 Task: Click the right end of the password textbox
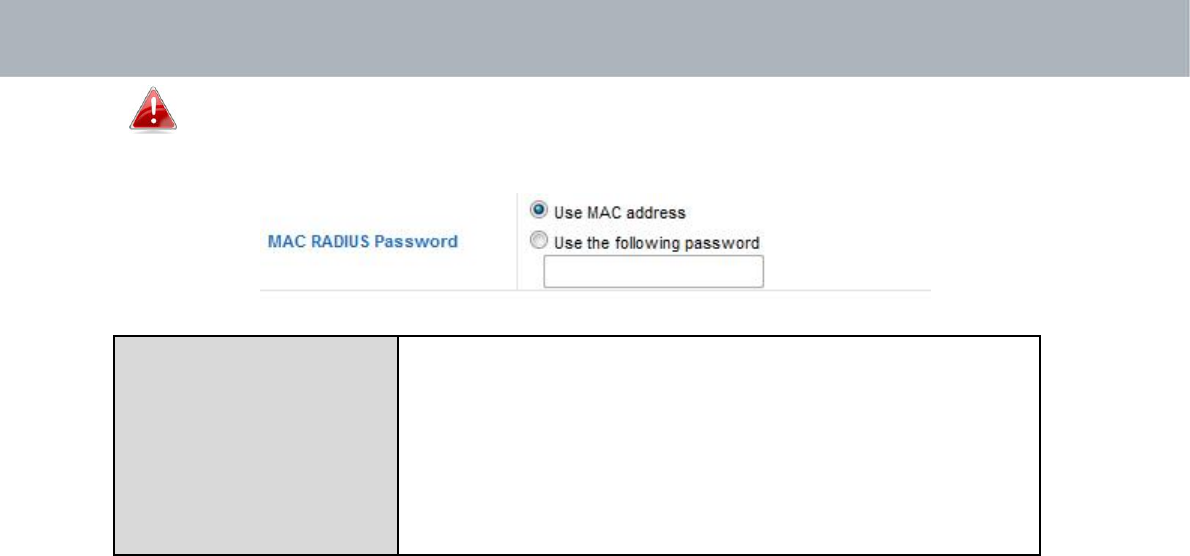758,272
